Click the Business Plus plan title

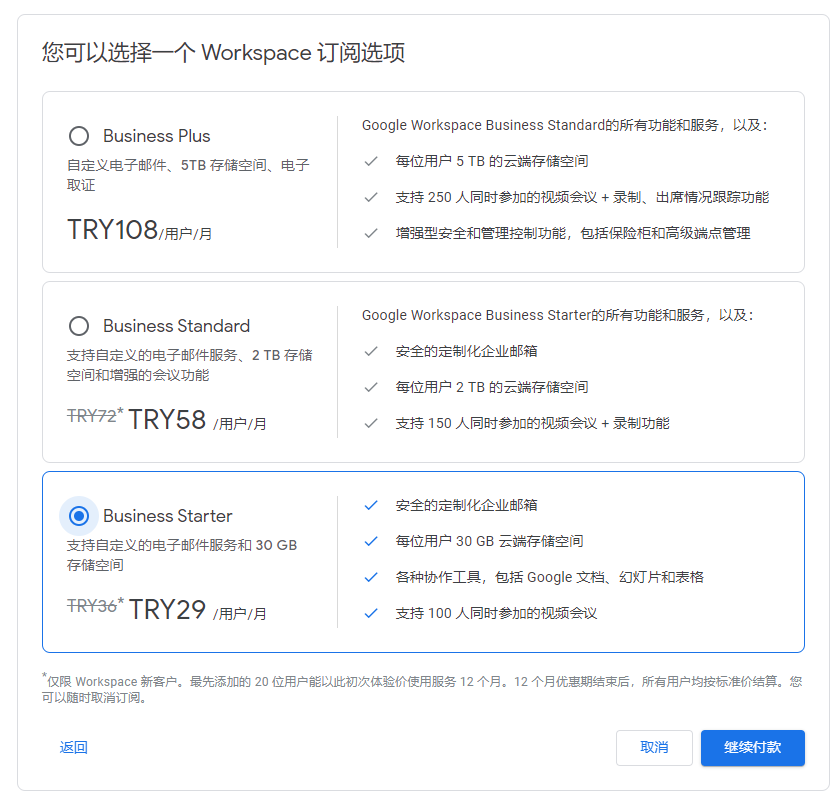156,136
